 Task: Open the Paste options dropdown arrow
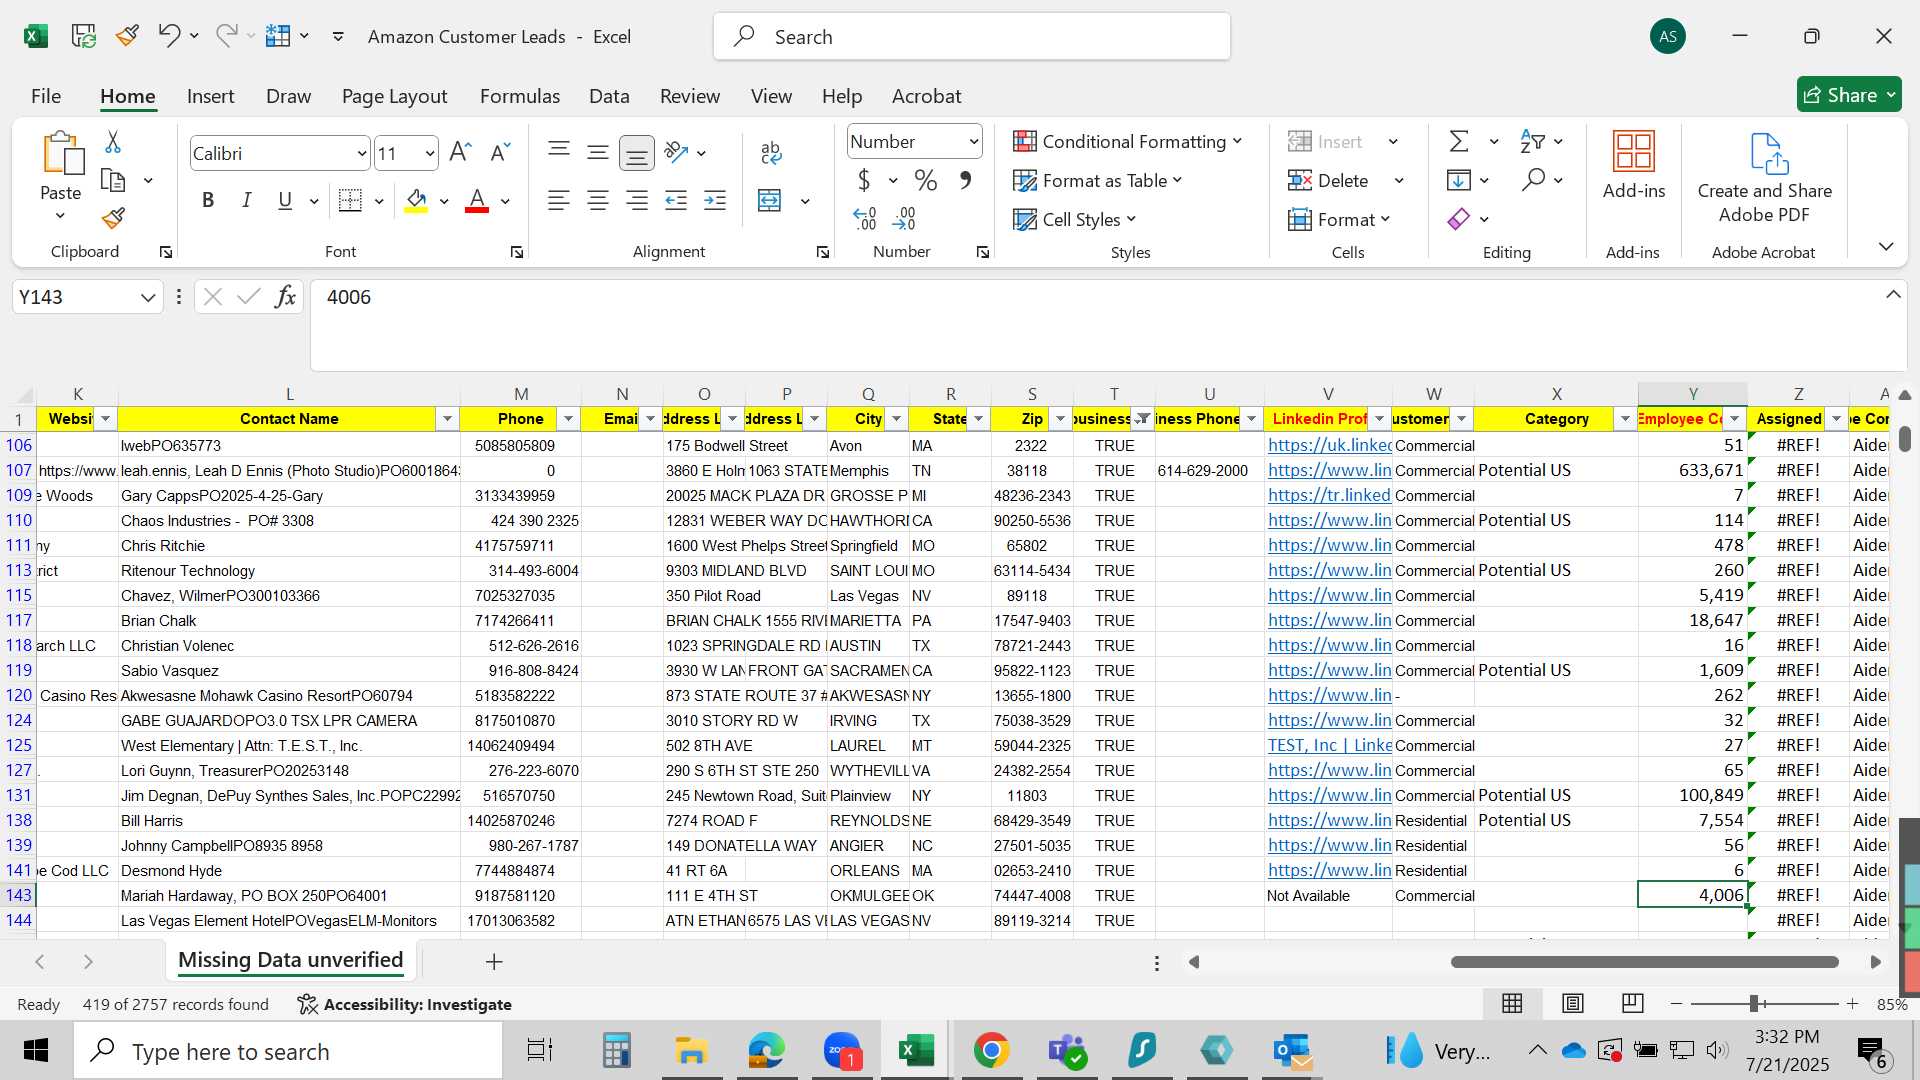pyautogui.click(x=60, y=217)
